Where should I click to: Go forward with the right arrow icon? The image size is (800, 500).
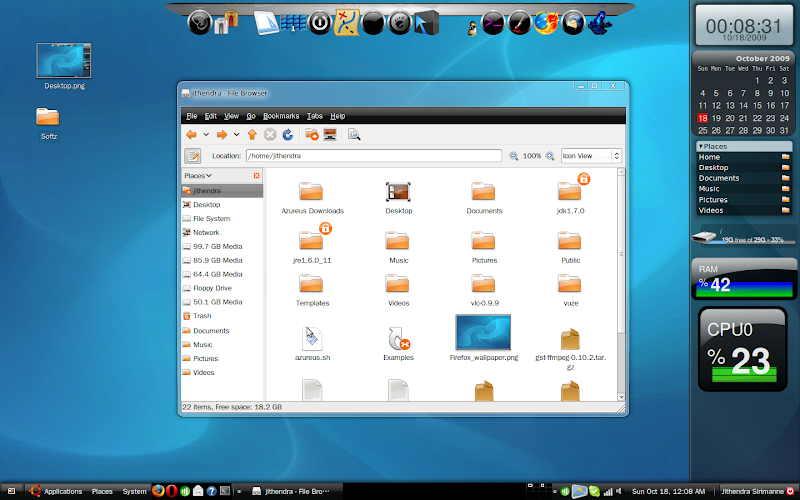(x=222, y=135)
